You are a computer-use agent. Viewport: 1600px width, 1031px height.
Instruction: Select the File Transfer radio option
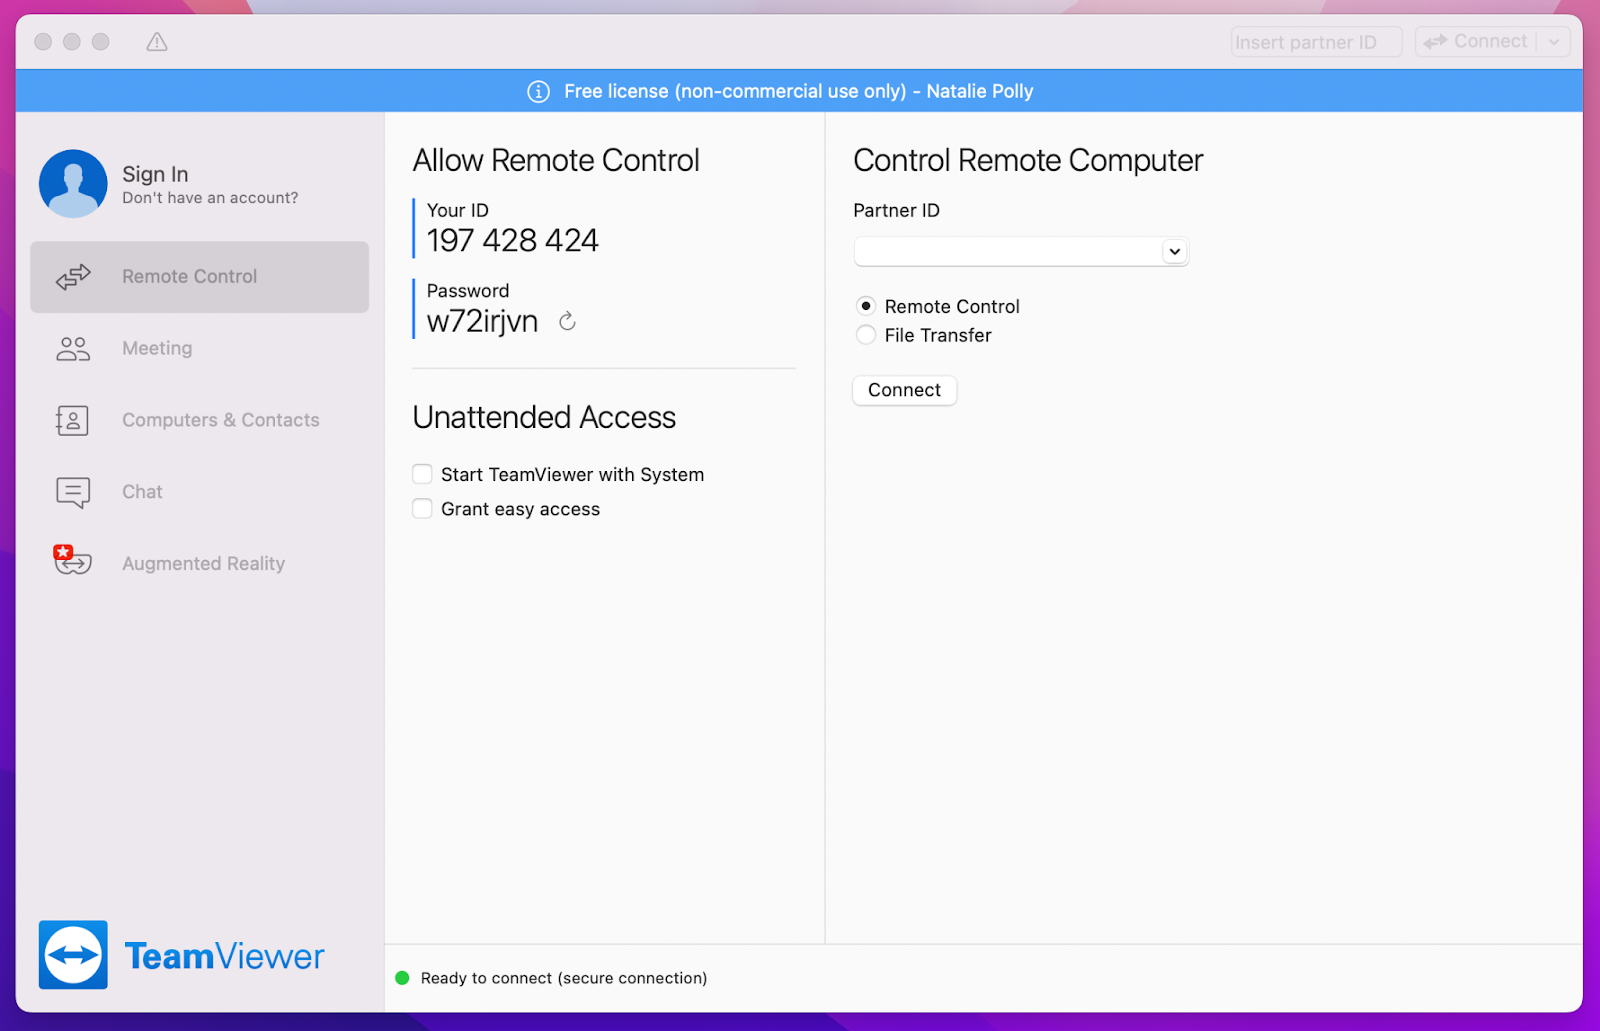click(866, 335)
